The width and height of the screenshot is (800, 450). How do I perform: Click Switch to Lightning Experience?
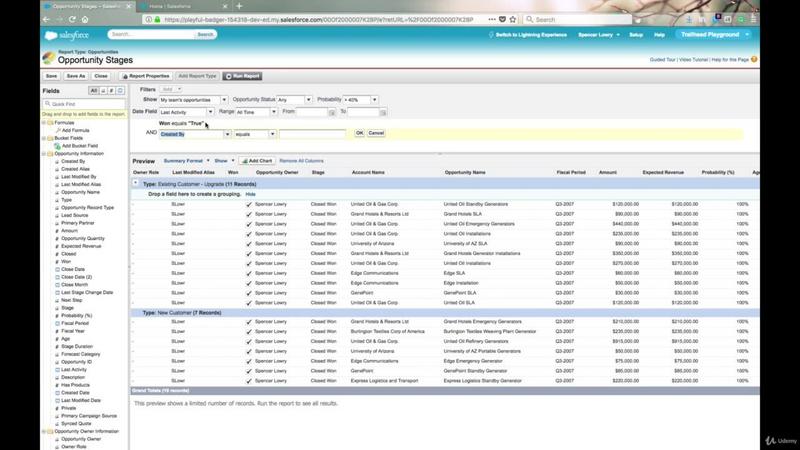point(528,35)
